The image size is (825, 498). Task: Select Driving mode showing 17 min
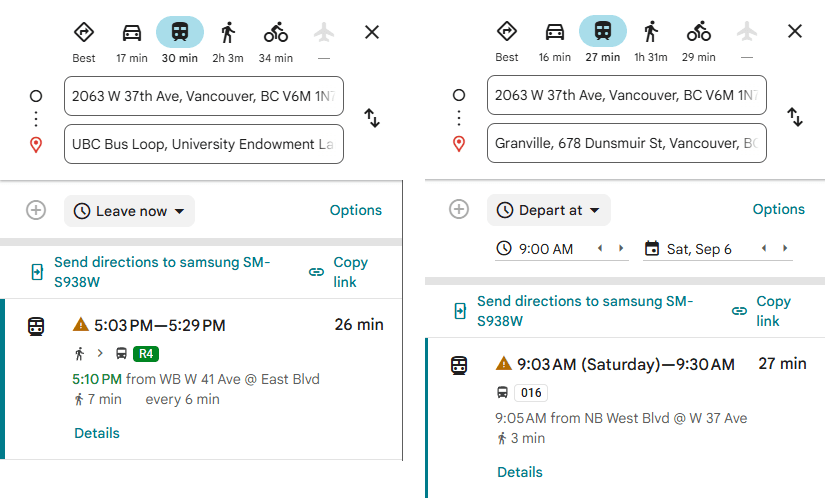click(132, 42)
